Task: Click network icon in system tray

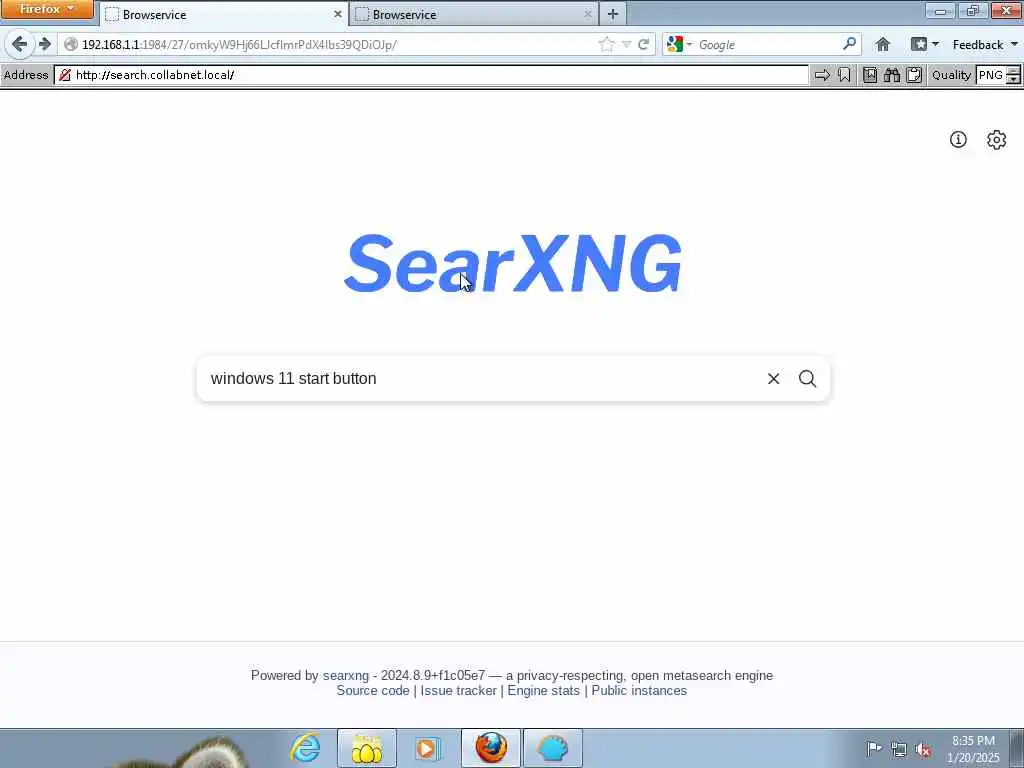Action: [x=899, y=749]
